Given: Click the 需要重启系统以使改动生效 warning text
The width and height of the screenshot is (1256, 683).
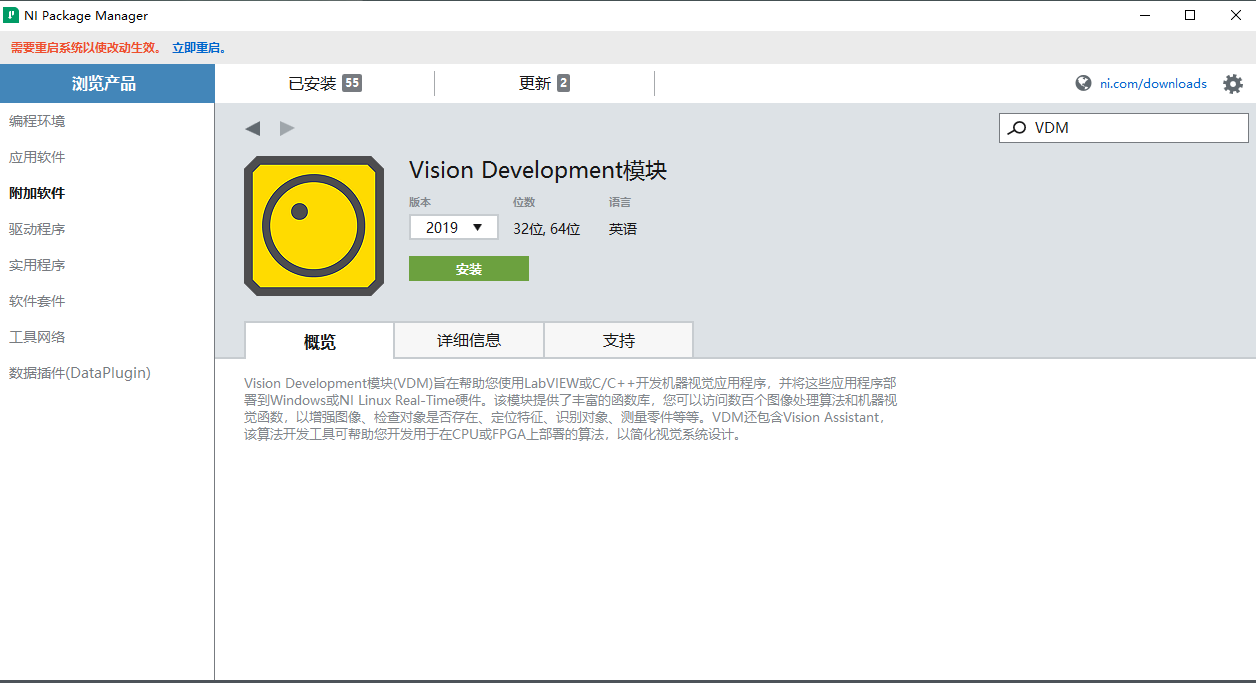Looking at the screenshot, I should [x=86, y=48].
